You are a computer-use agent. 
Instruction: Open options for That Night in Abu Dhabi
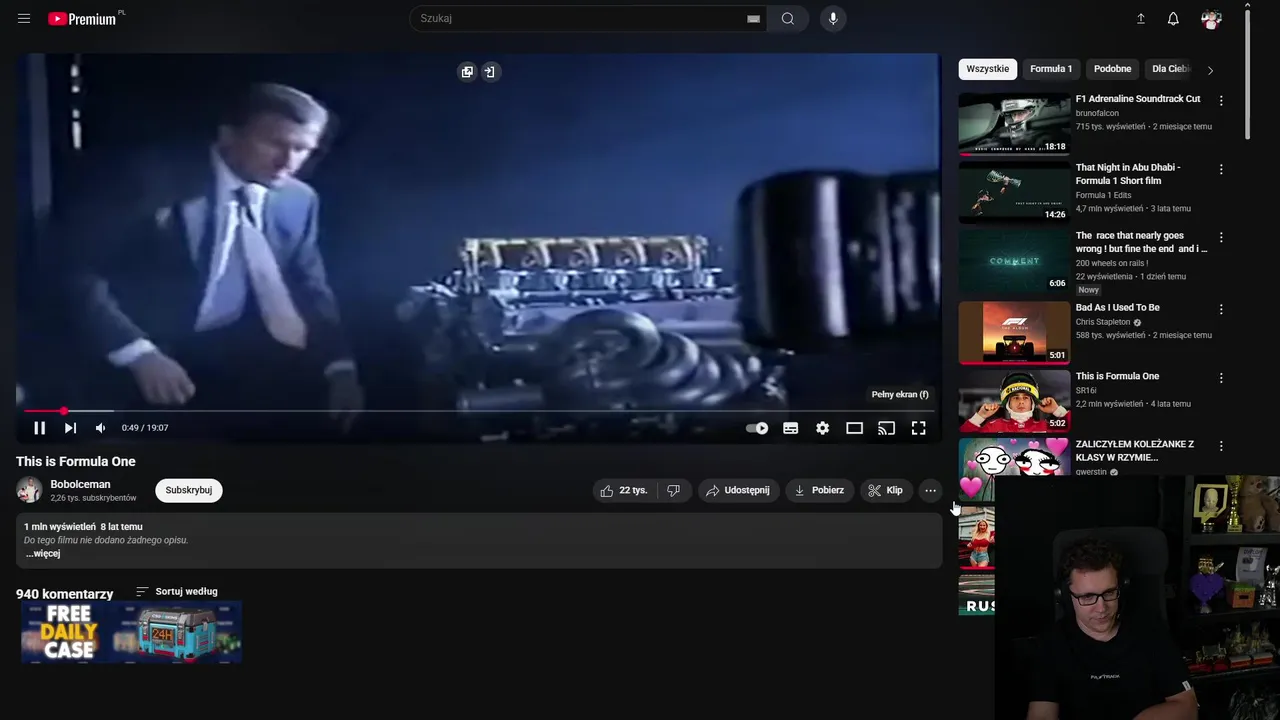point(1220,170)
